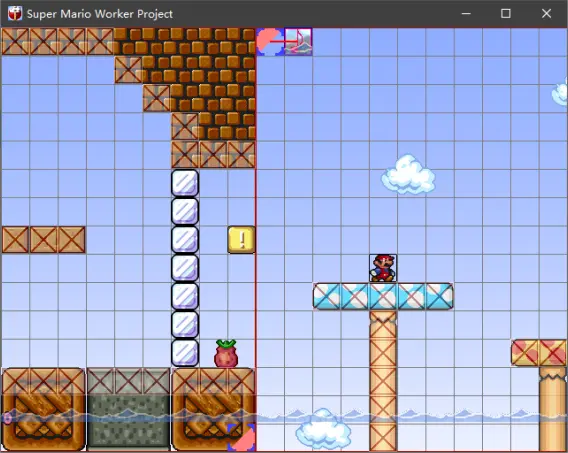Image resolution: width=568 pixels, height=453 pixels.
Task: Click the yellow exclamation mark block
Action: click(242, 239)
